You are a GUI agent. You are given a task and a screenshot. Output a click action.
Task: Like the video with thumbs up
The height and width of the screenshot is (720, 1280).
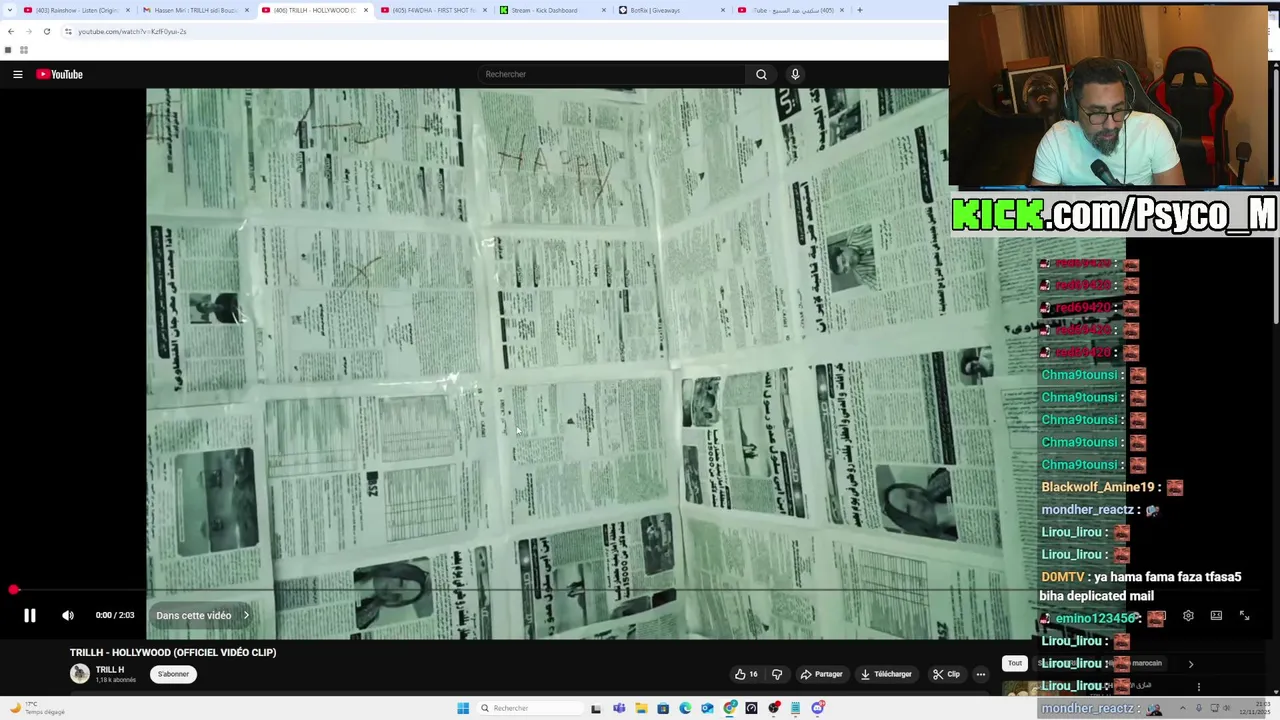coord(746,674)
